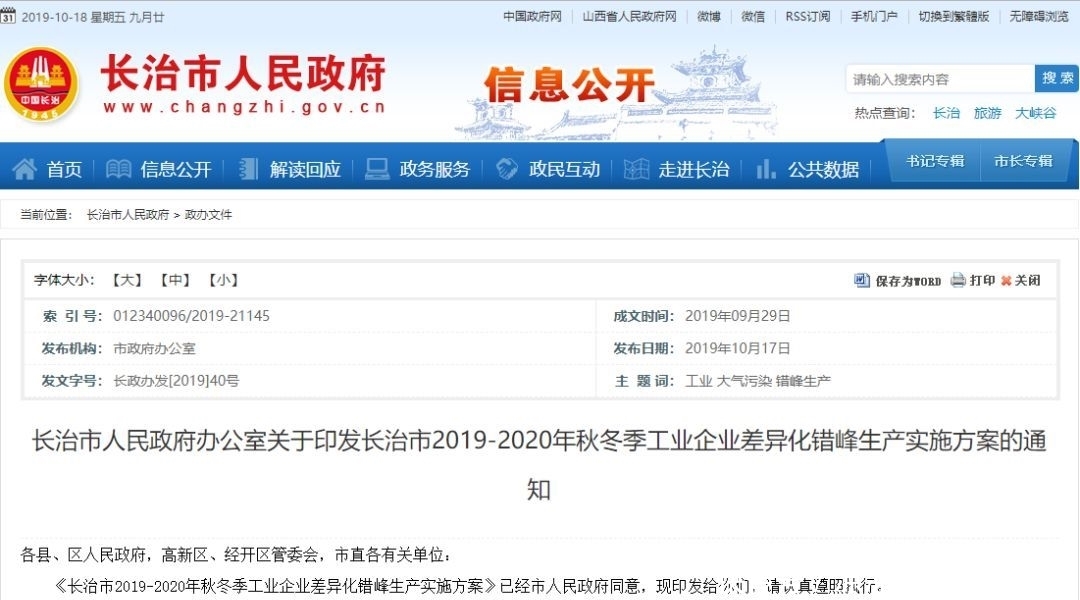Click the monitor icon next to 政务服务

tap(376, 169)
